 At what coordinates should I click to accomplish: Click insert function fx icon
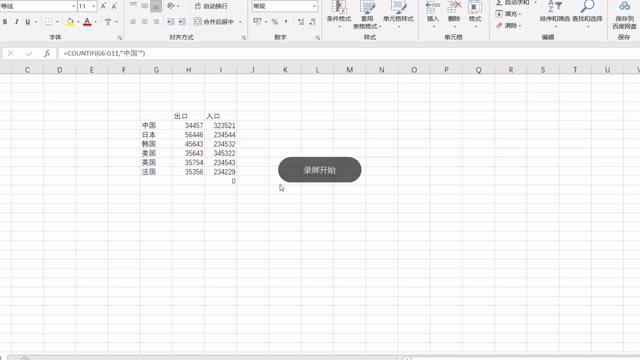coord(47,53)
